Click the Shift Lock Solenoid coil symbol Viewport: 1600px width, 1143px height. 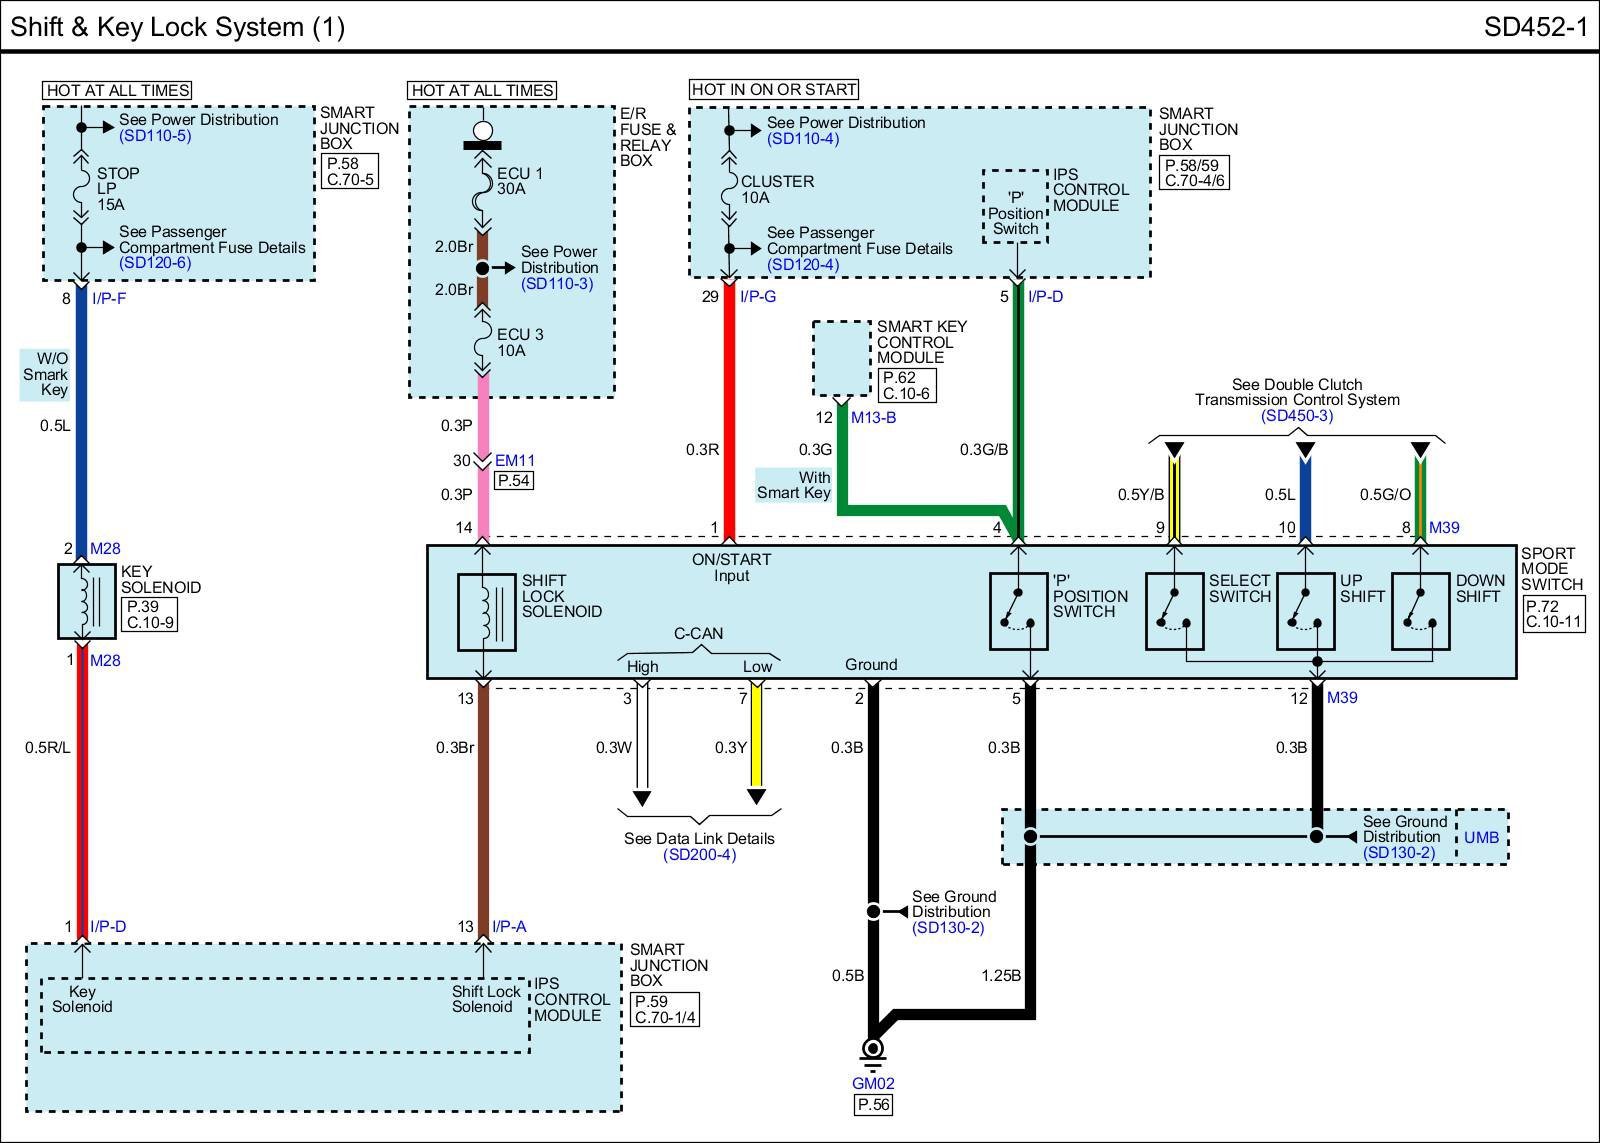point(486,612)
